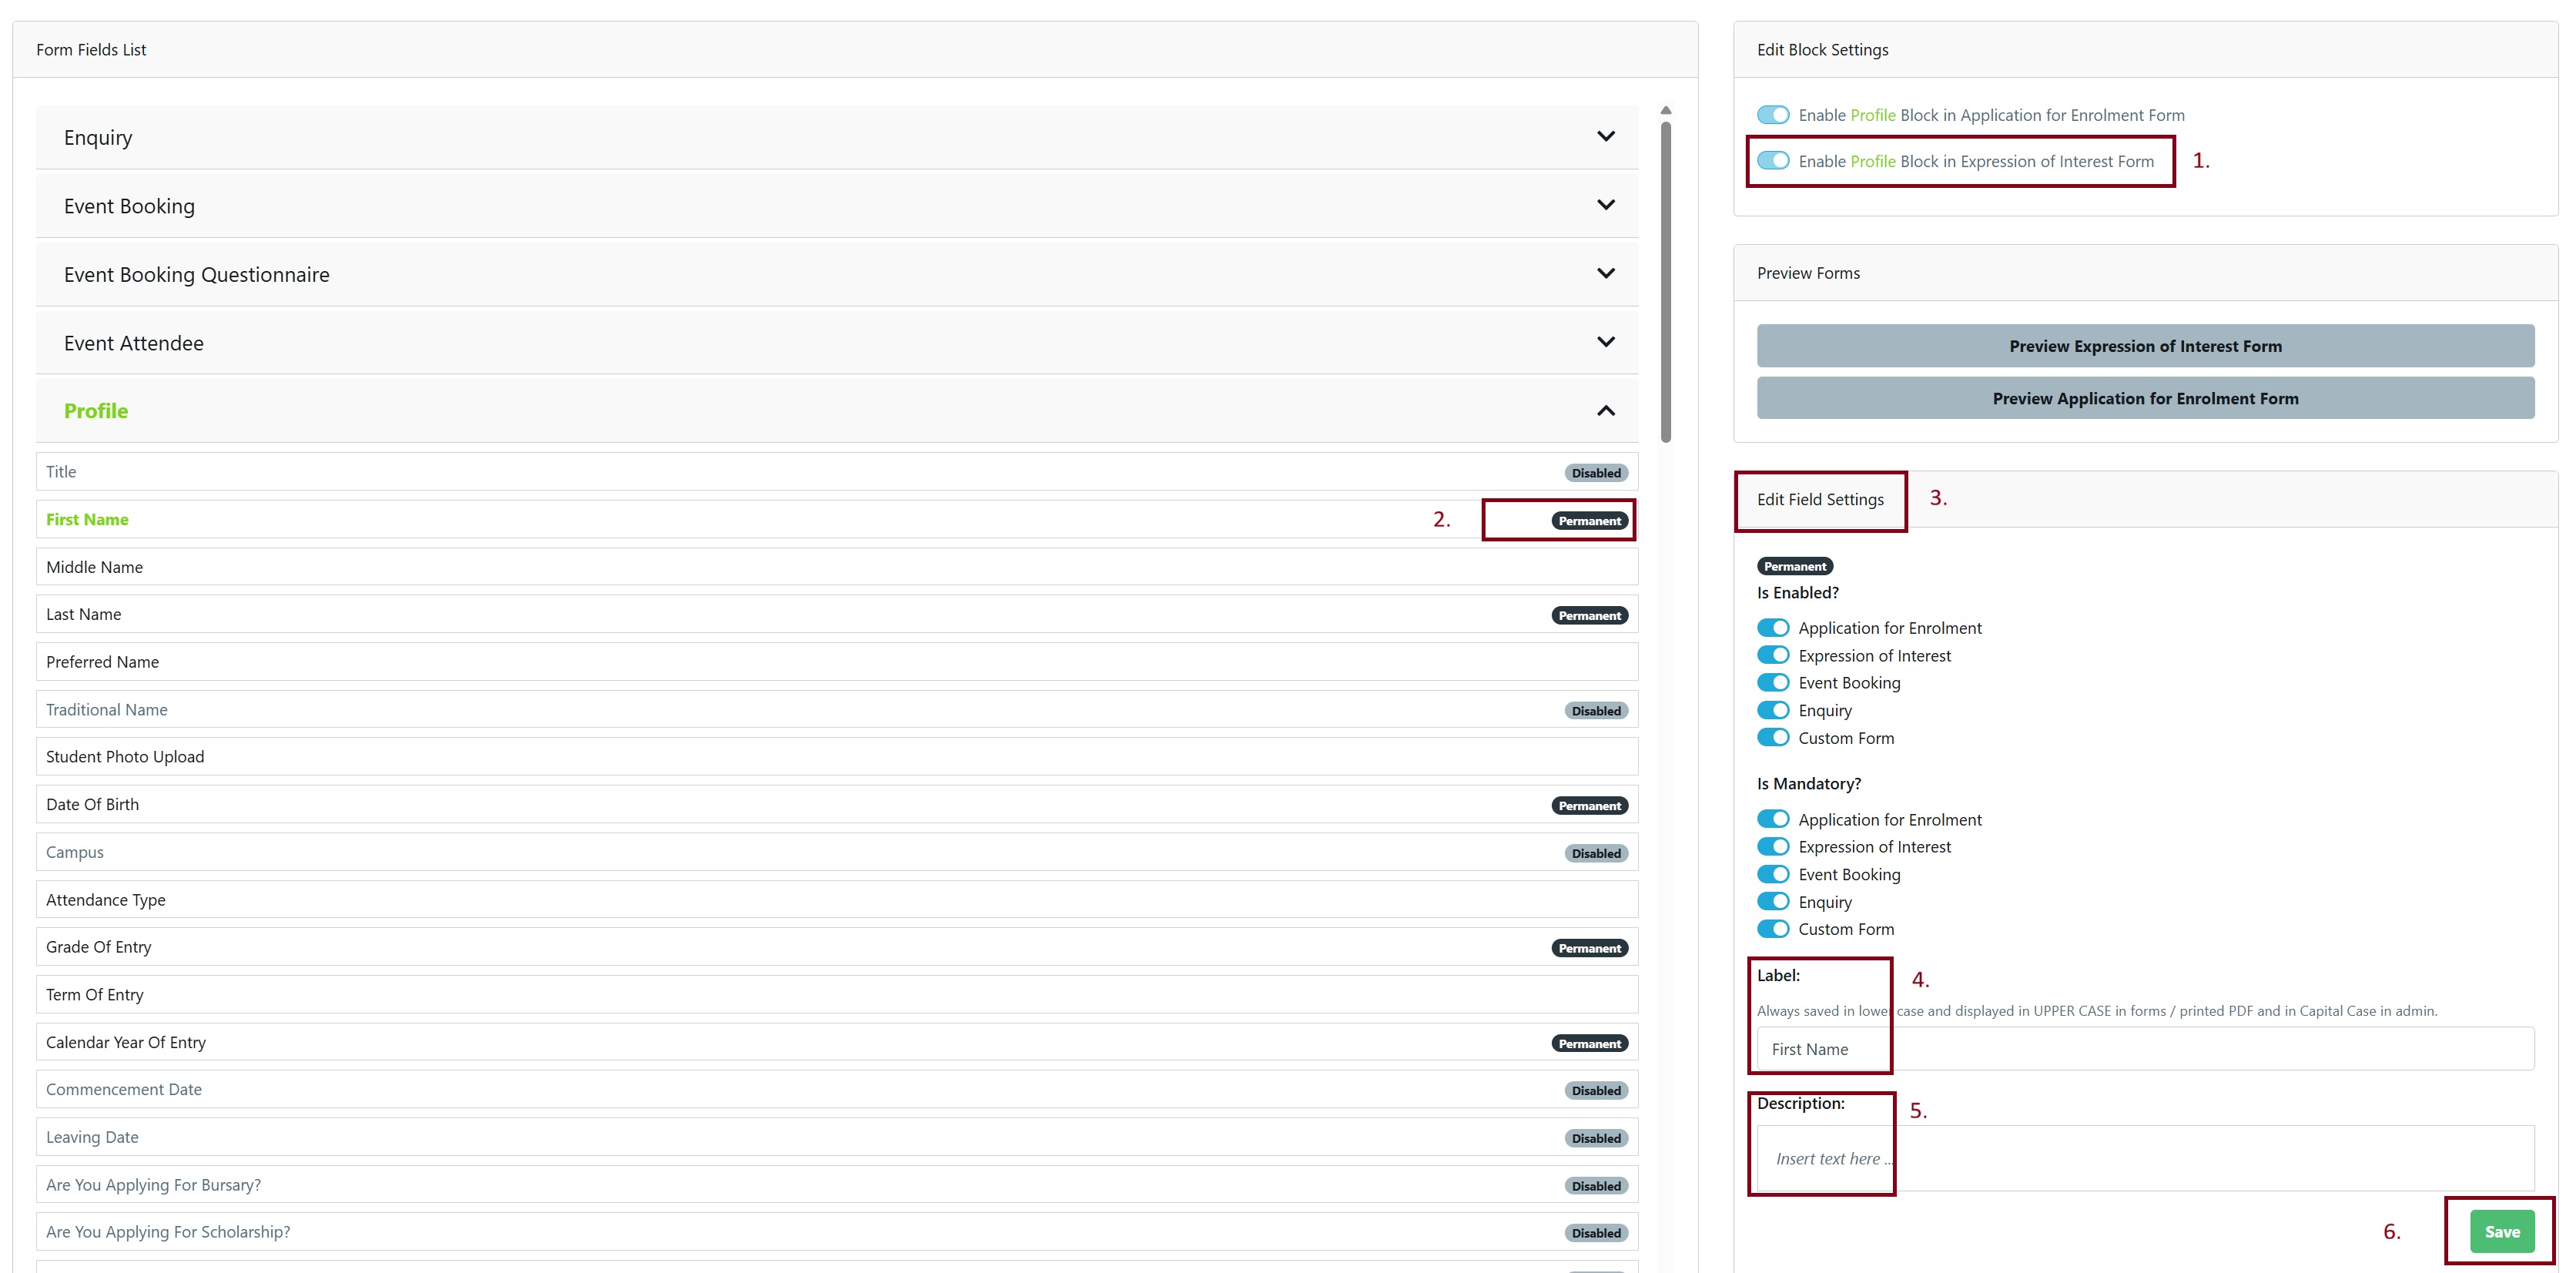
Task: Click the green Save button
Action: [x=2501, y=1231]
